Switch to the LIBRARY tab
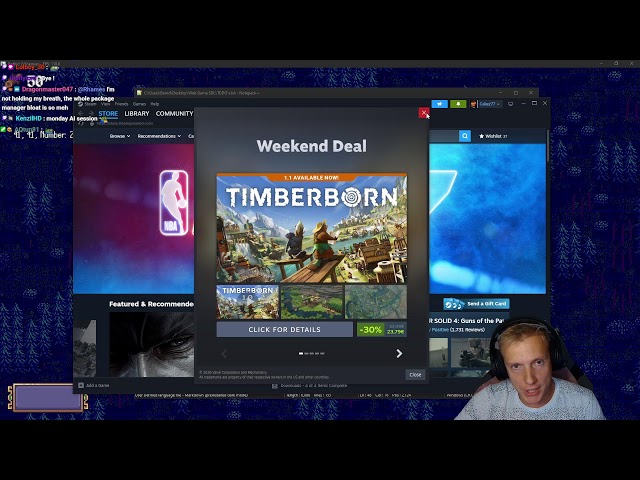Screen dimensions: 640x480 pyautogui.click(x=137, y=113)
